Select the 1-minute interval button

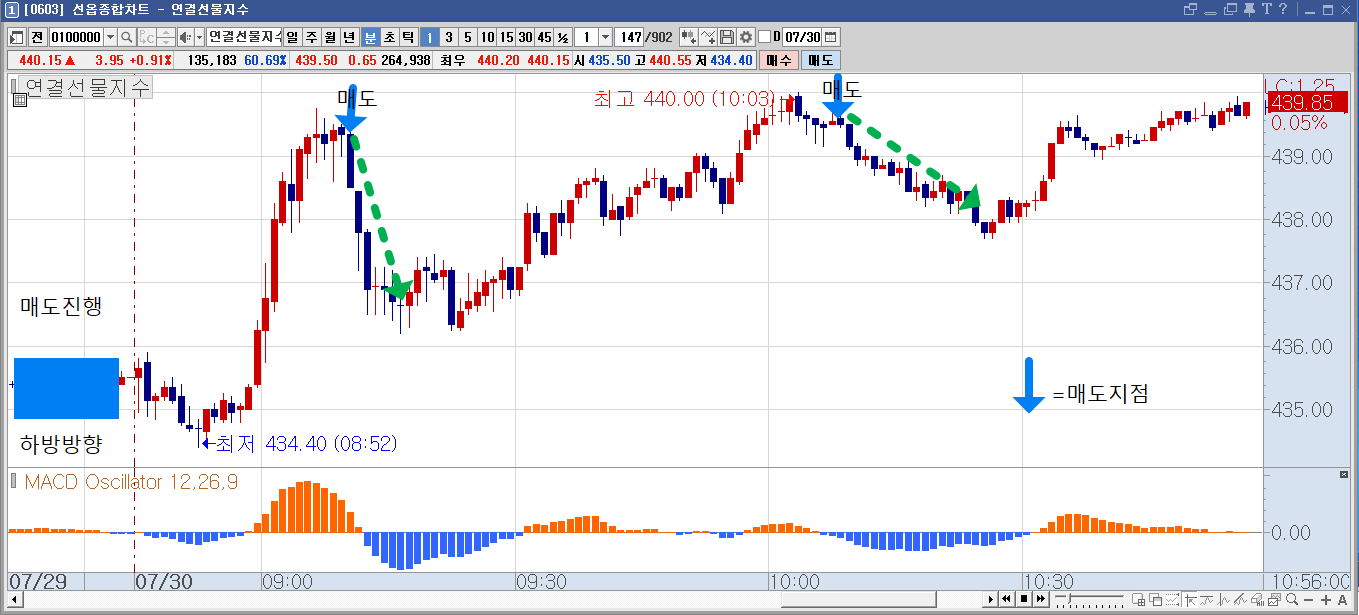click(x=430, y=37)
